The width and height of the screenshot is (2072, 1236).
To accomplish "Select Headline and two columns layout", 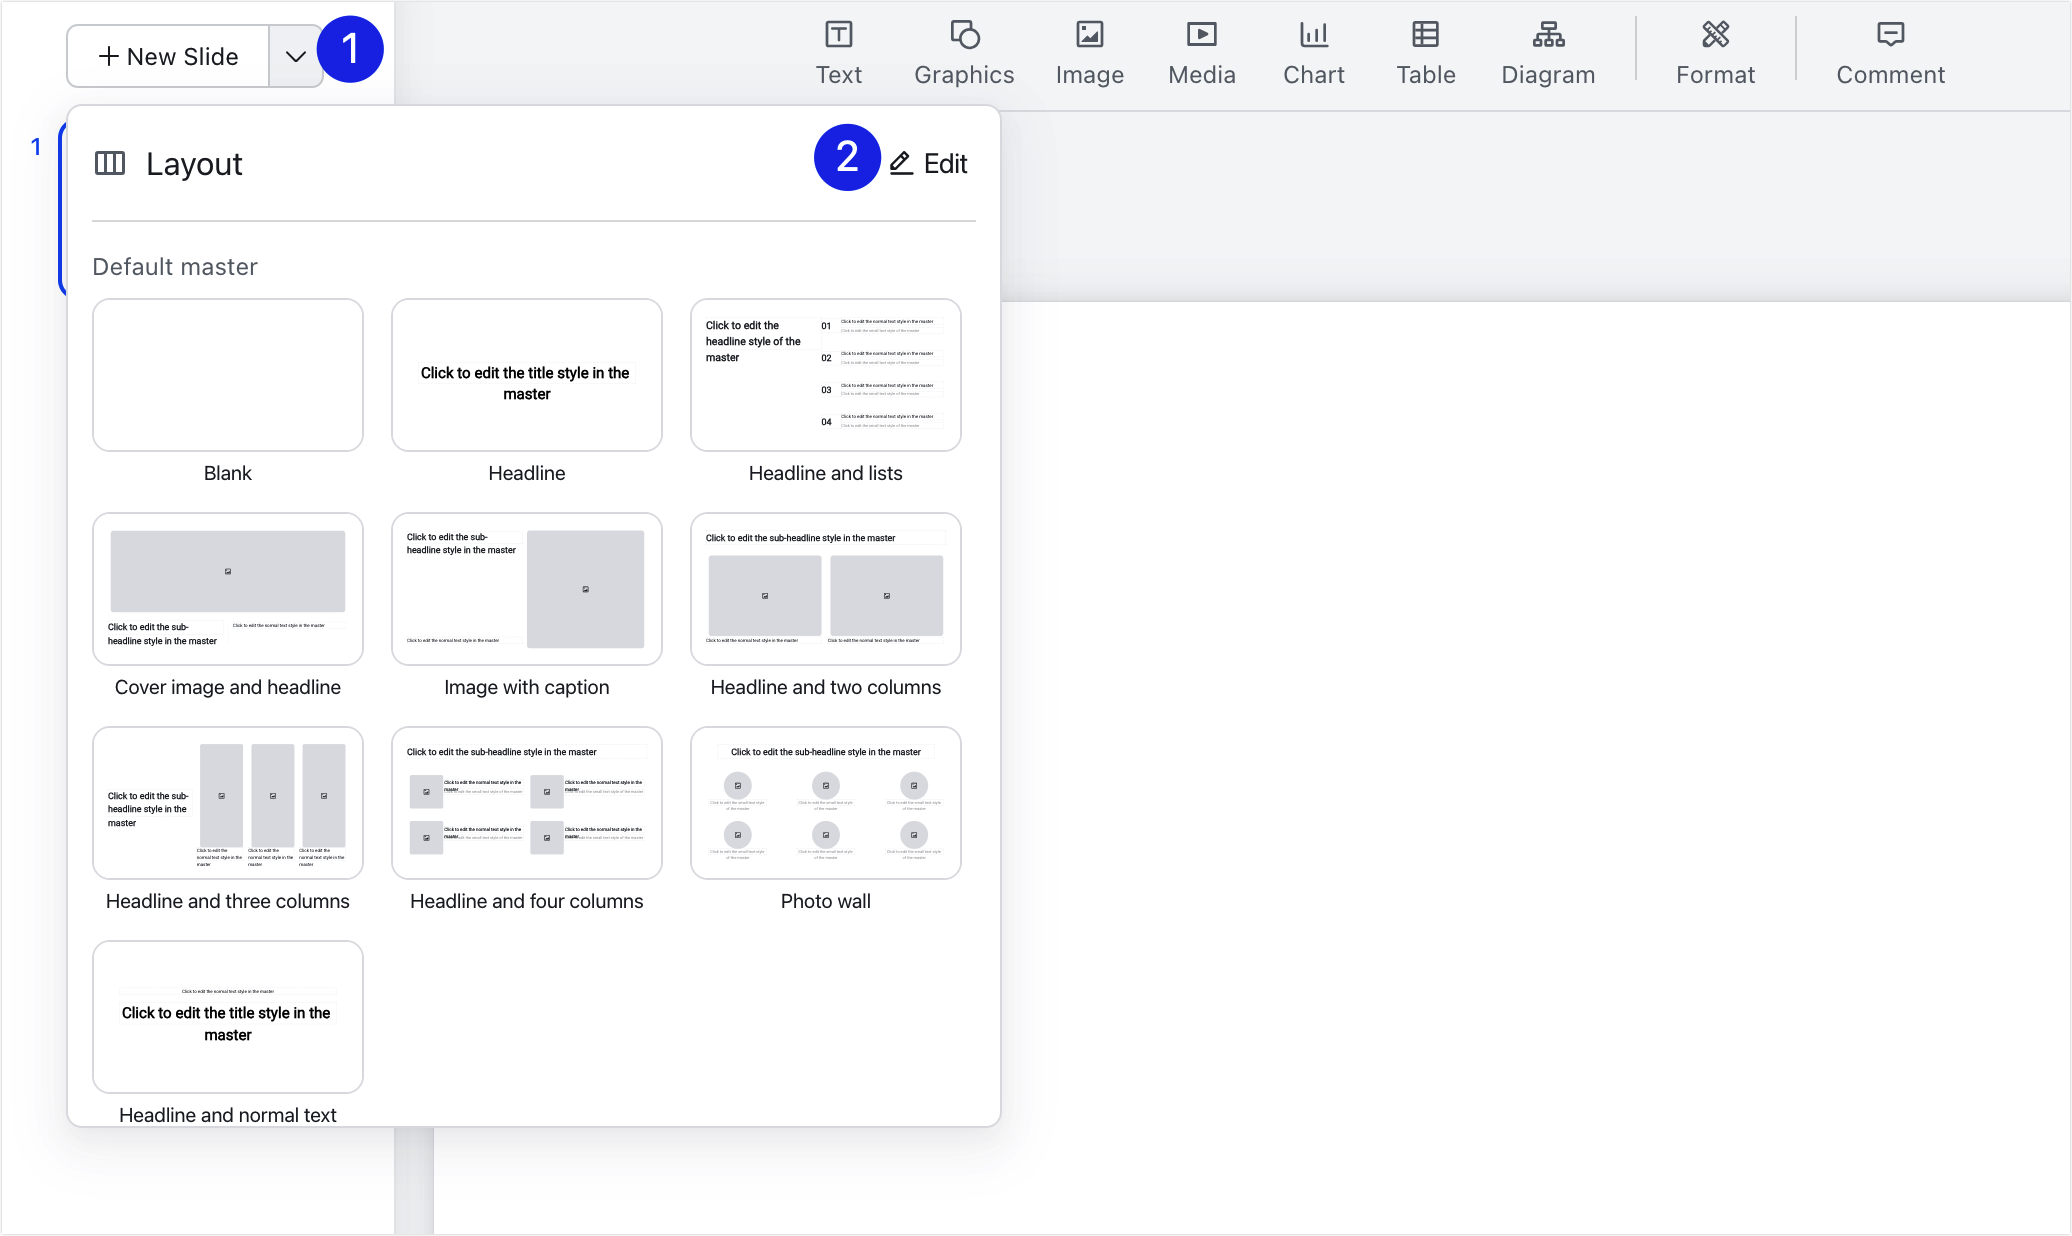I will (826, 589).
